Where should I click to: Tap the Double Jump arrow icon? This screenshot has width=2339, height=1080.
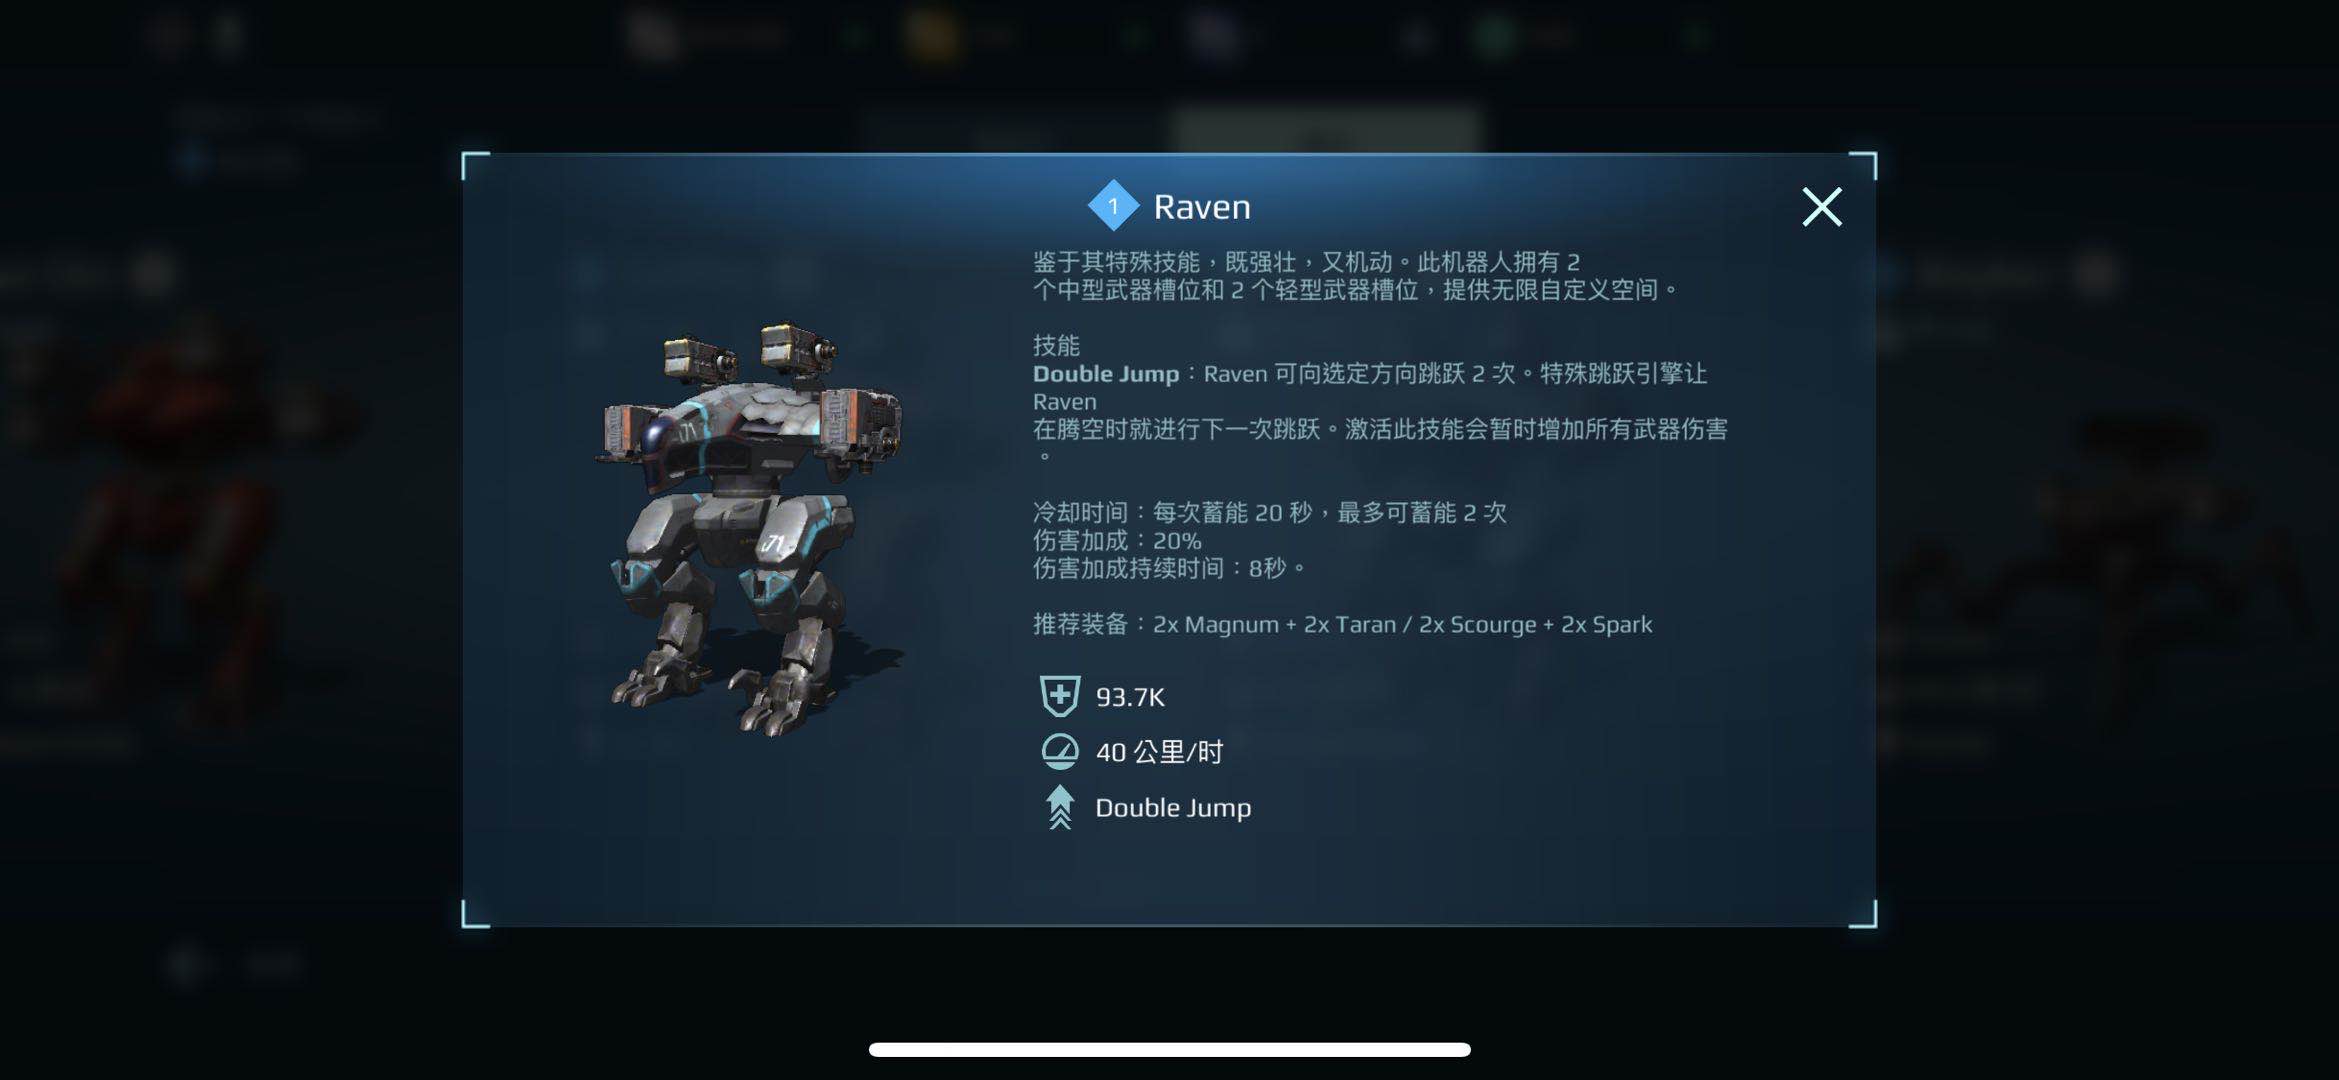pyautogui.click(x=1060, y=808)
